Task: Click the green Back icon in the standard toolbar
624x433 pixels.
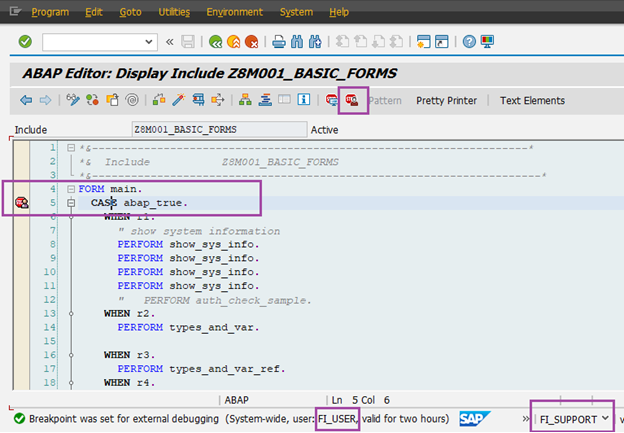Action: (x=215, y=41)
